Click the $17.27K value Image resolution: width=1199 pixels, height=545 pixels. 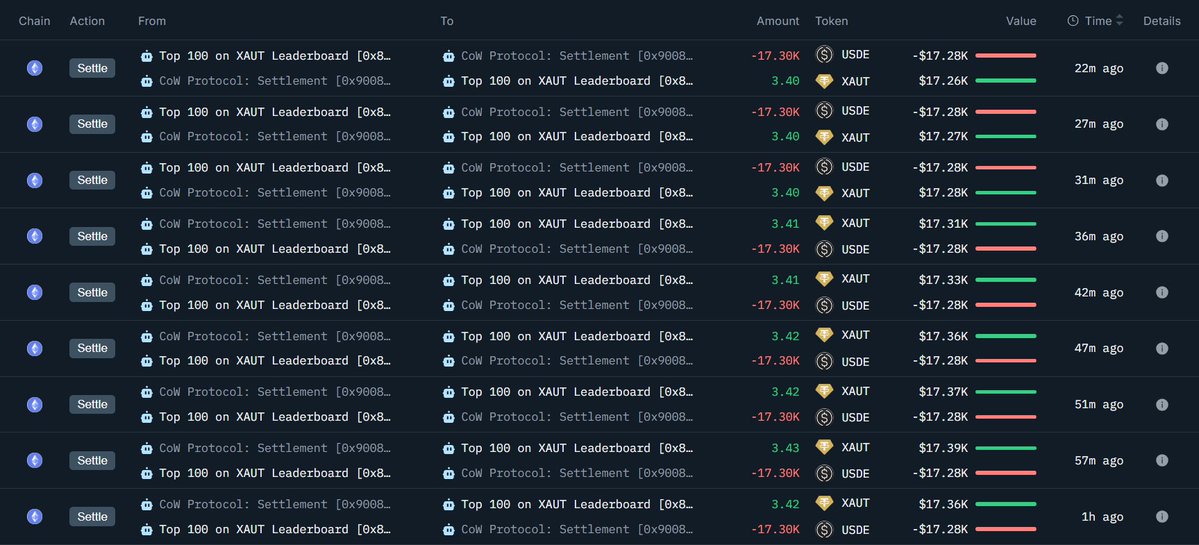pos(943,136)
